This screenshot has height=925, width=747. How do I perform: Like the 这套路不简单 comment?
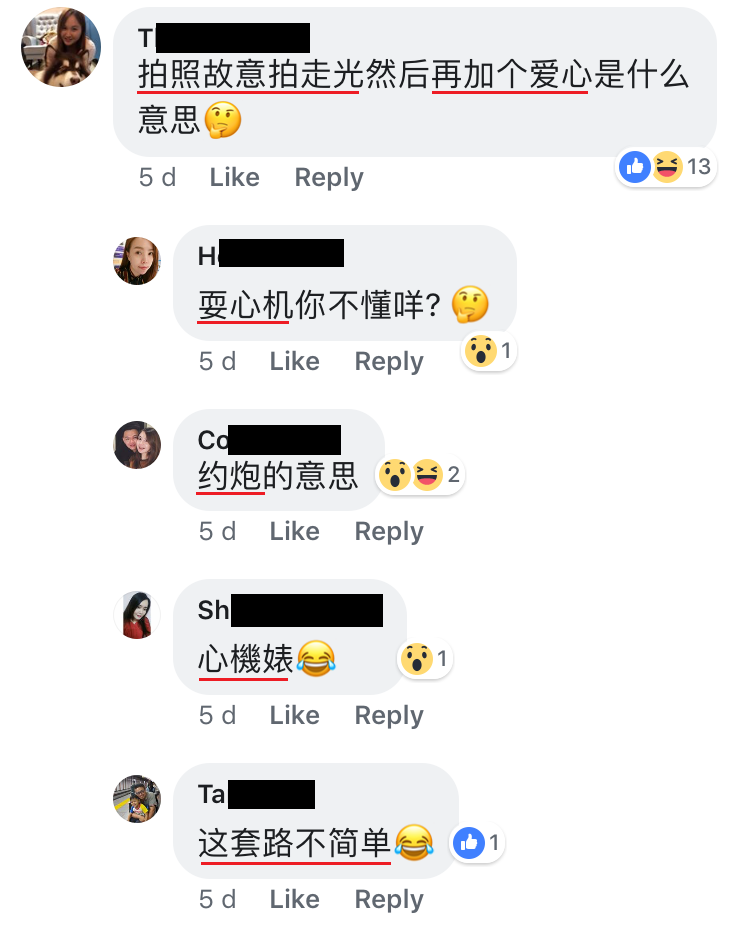click(294, 899)
